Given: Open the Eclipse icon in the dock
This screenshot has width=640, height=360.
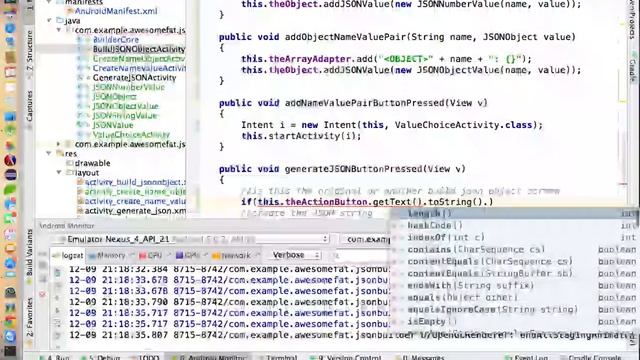Looking at the screenshot, I should pos(11,175).
